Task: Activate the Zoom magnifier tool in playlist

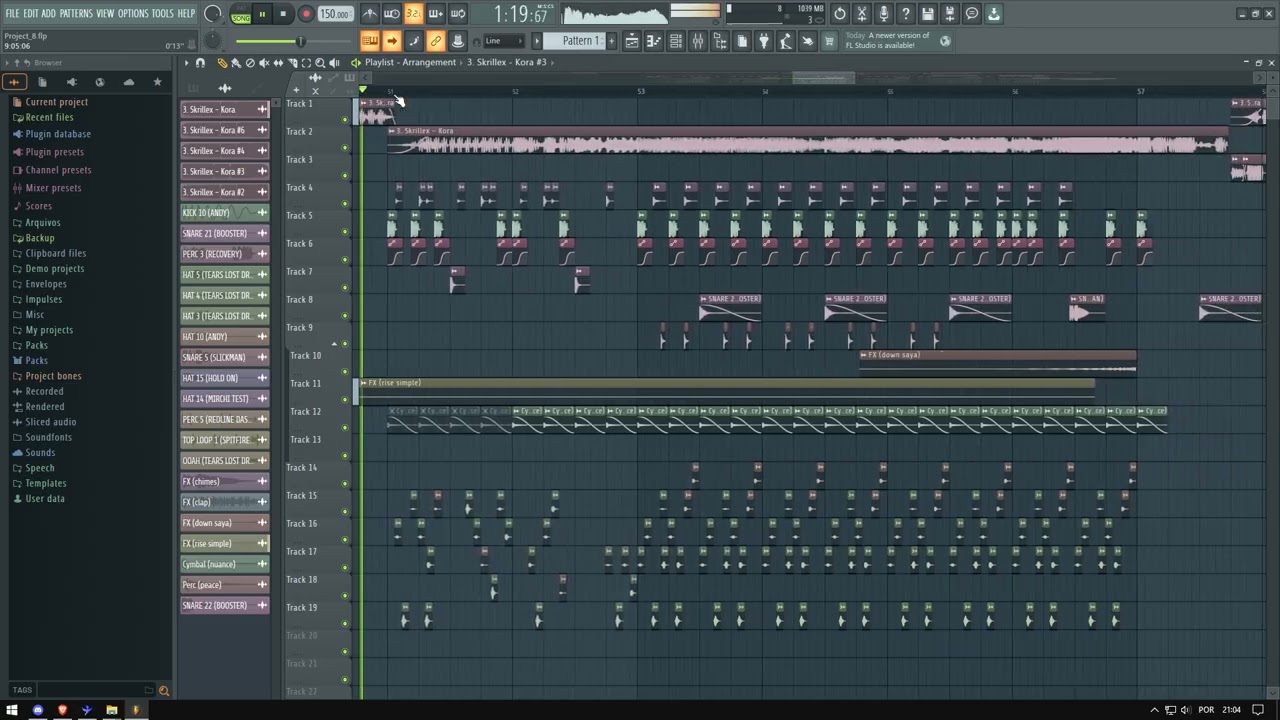Action: point(320,63)
